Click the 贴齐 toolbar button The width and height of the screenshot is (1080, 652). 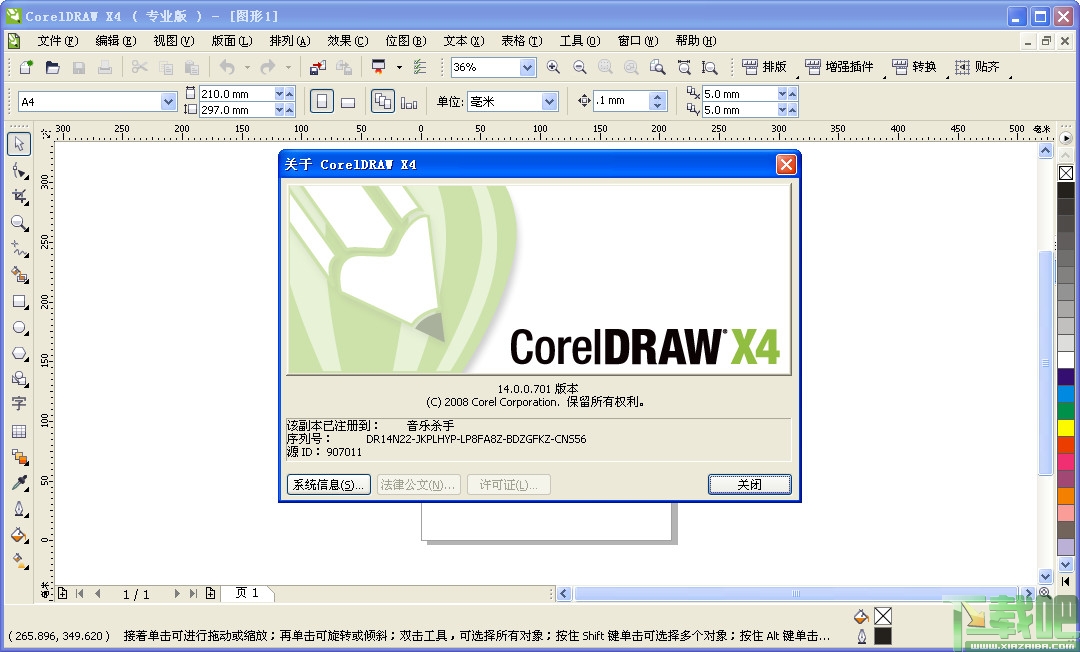click(x=977, y=67)
